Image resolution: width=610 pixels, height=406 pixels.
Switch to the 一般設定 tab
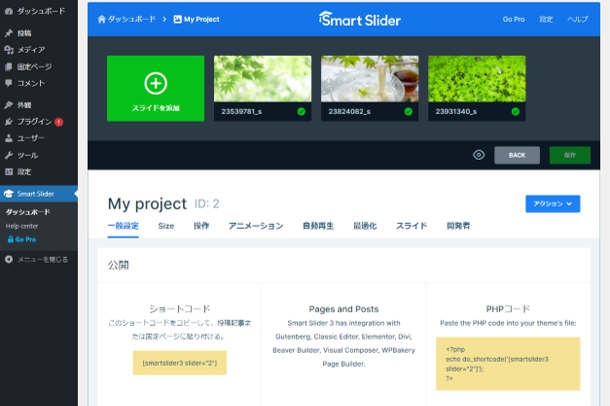123,226
